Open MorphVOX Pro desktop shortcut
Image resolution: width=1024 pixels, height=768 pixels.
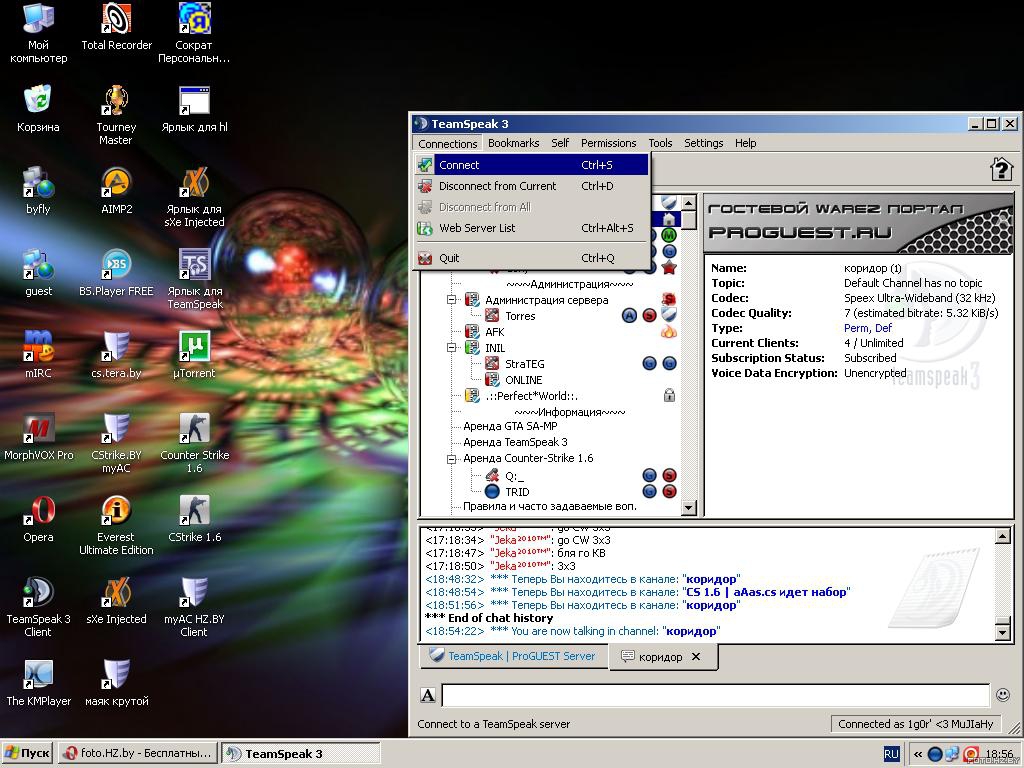38,436
